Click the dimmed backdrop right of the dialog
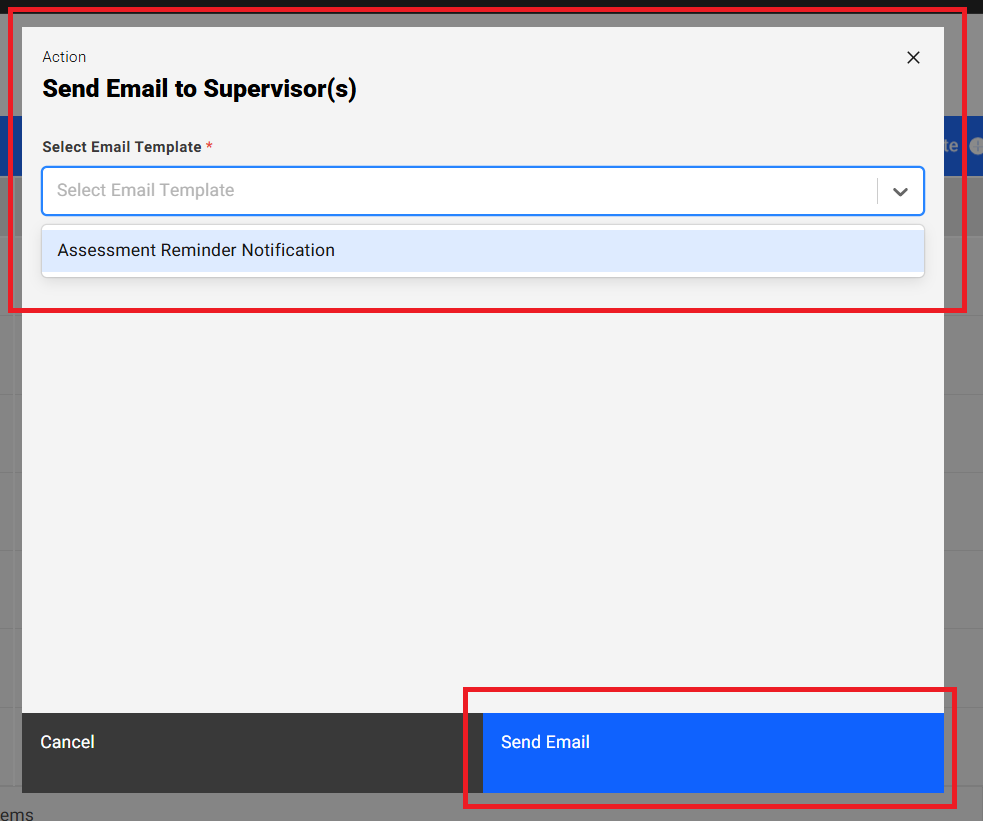This screenshot has width=983, height=821. click(963, 500)
